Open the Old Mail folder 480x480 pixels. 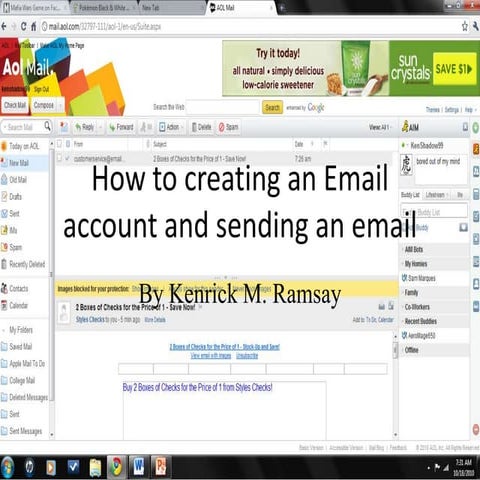click(24, 180)
